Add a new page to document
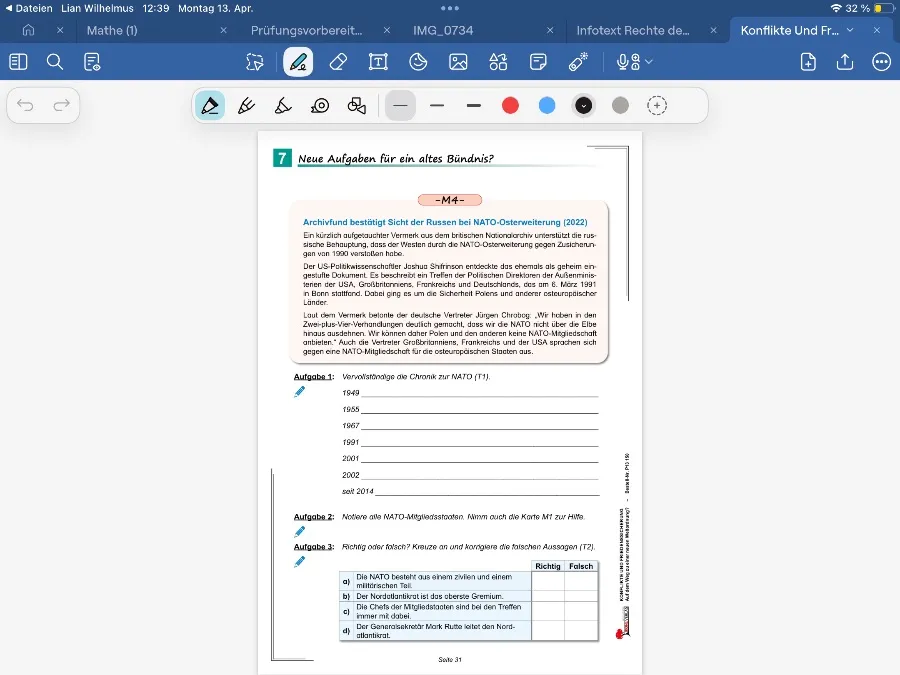Viewport: 900px width, 675px height. pyautogui.click(x=808, y=61)
